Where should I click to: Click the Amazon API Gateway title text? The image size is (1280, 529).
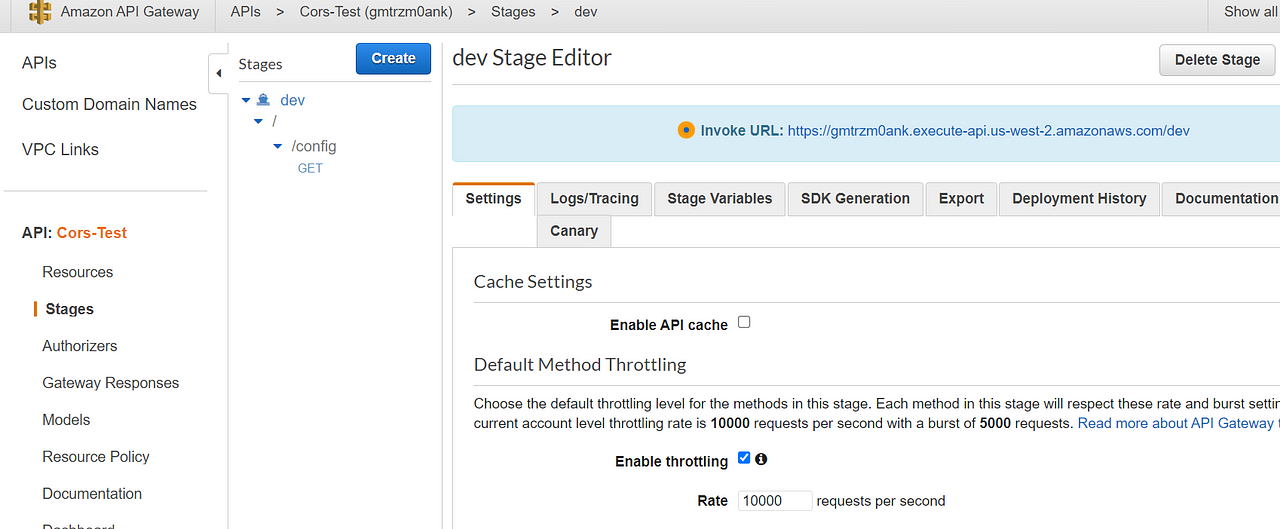pos(130,12)
